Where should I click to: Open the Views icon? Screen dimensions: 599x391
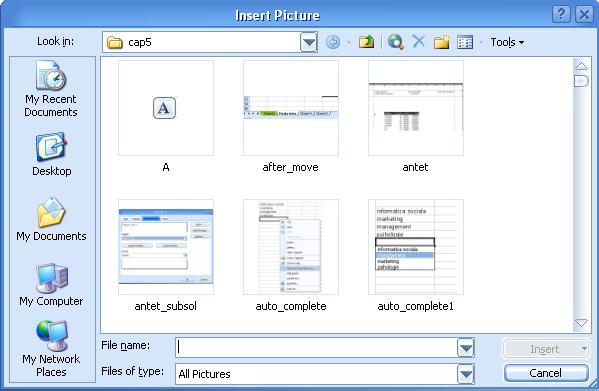click(465, 42)
